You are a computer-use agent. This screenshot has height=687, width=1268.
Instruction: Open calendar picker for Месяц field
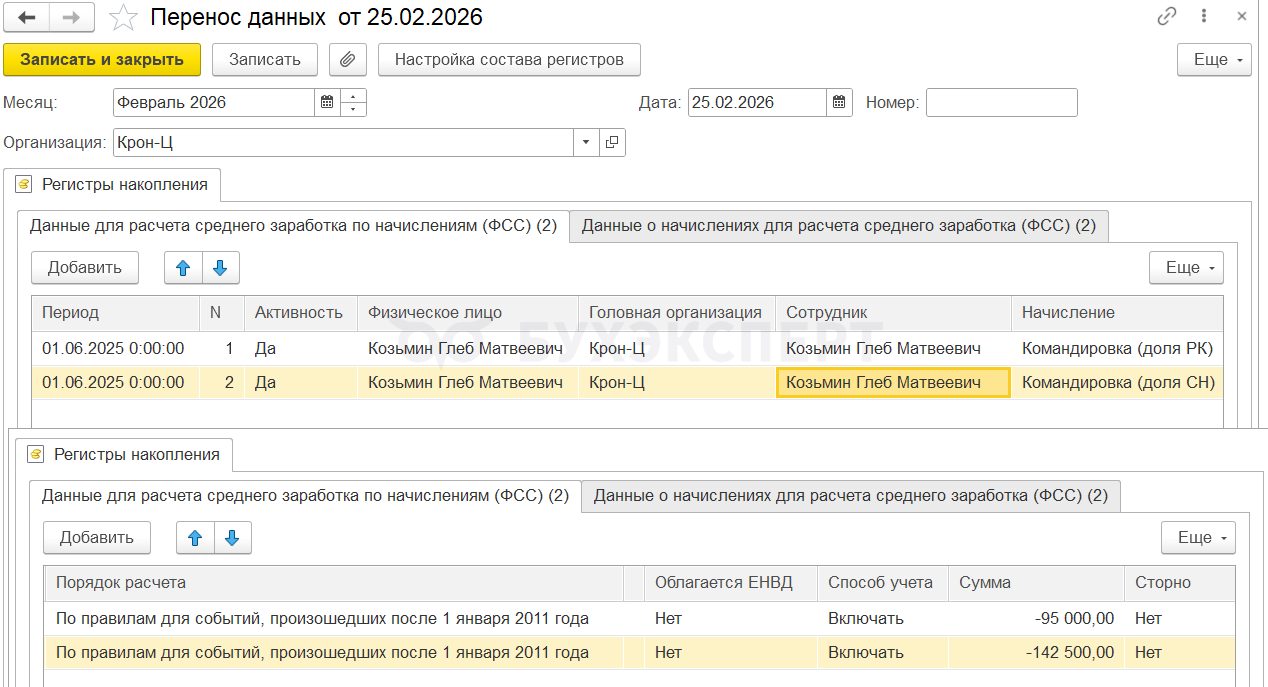tap(327, 102)
